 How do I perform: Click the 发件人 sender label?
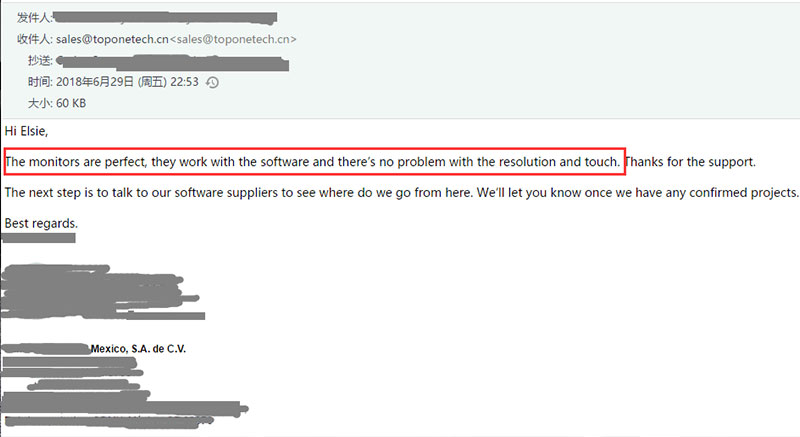33,17
